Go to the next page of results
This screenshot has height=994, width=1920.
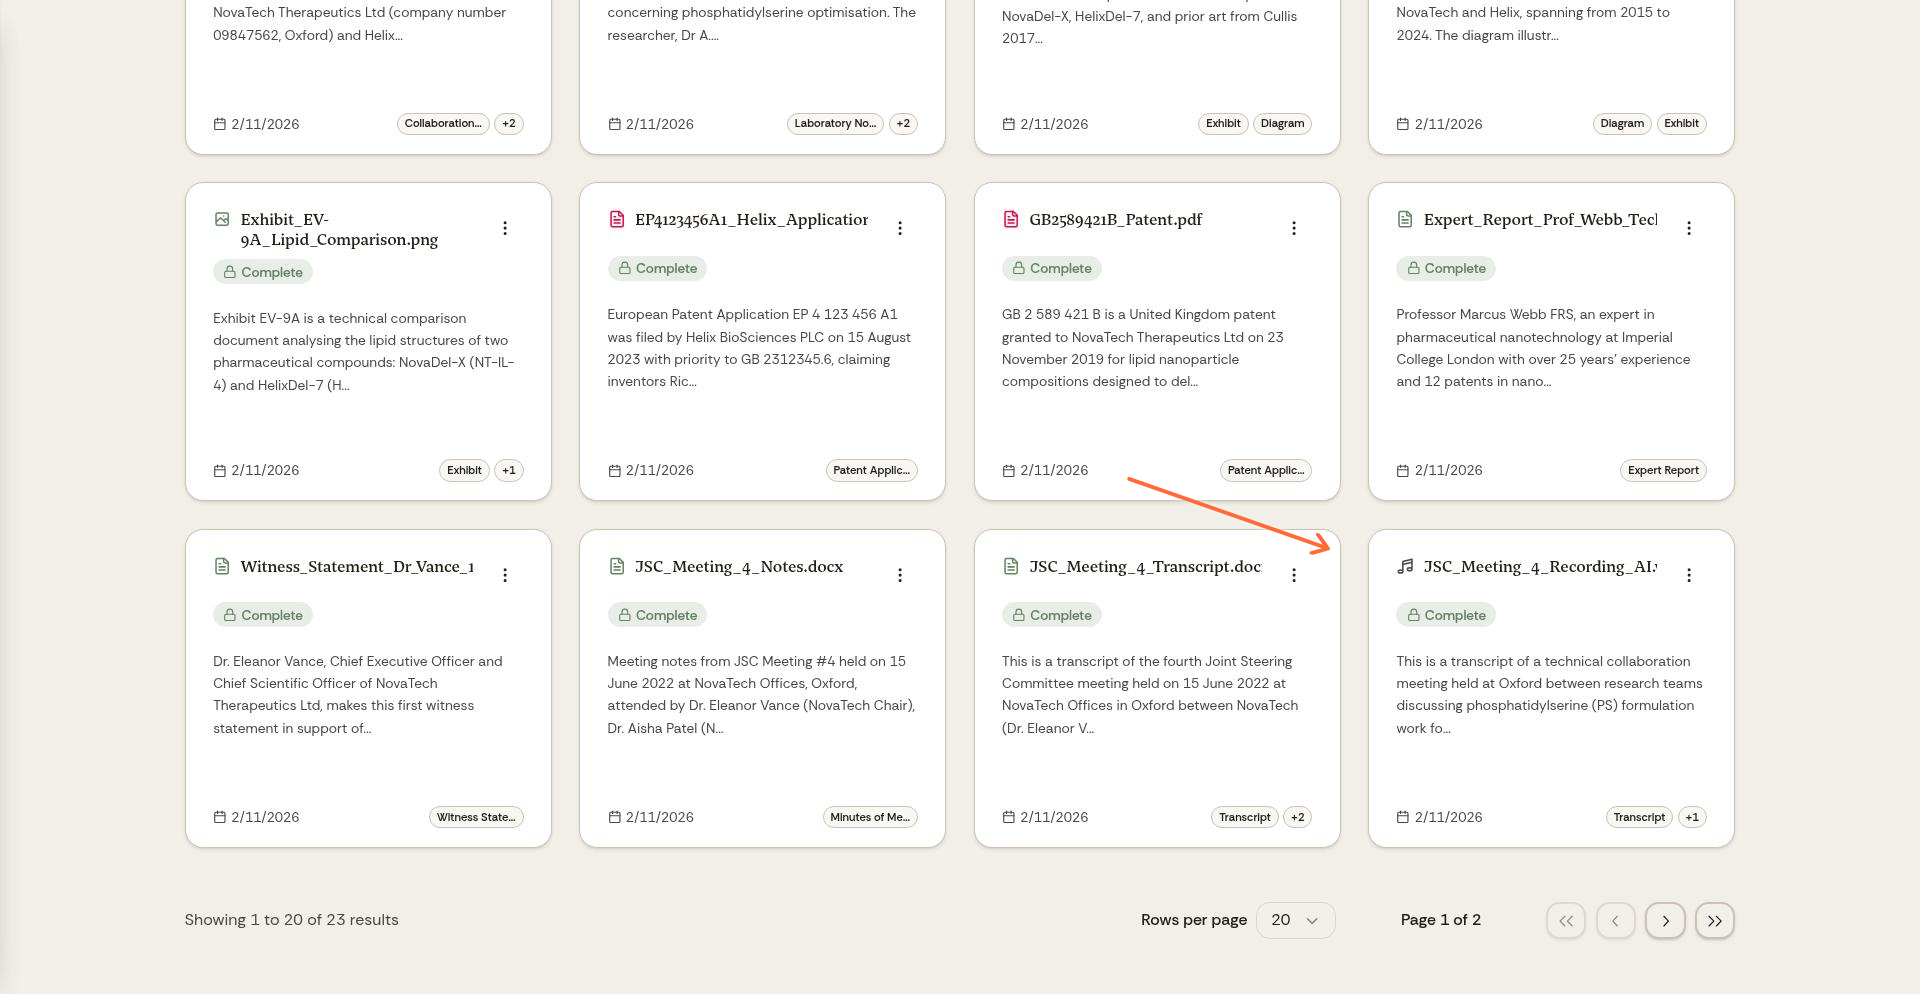[x=1665, y=920]
